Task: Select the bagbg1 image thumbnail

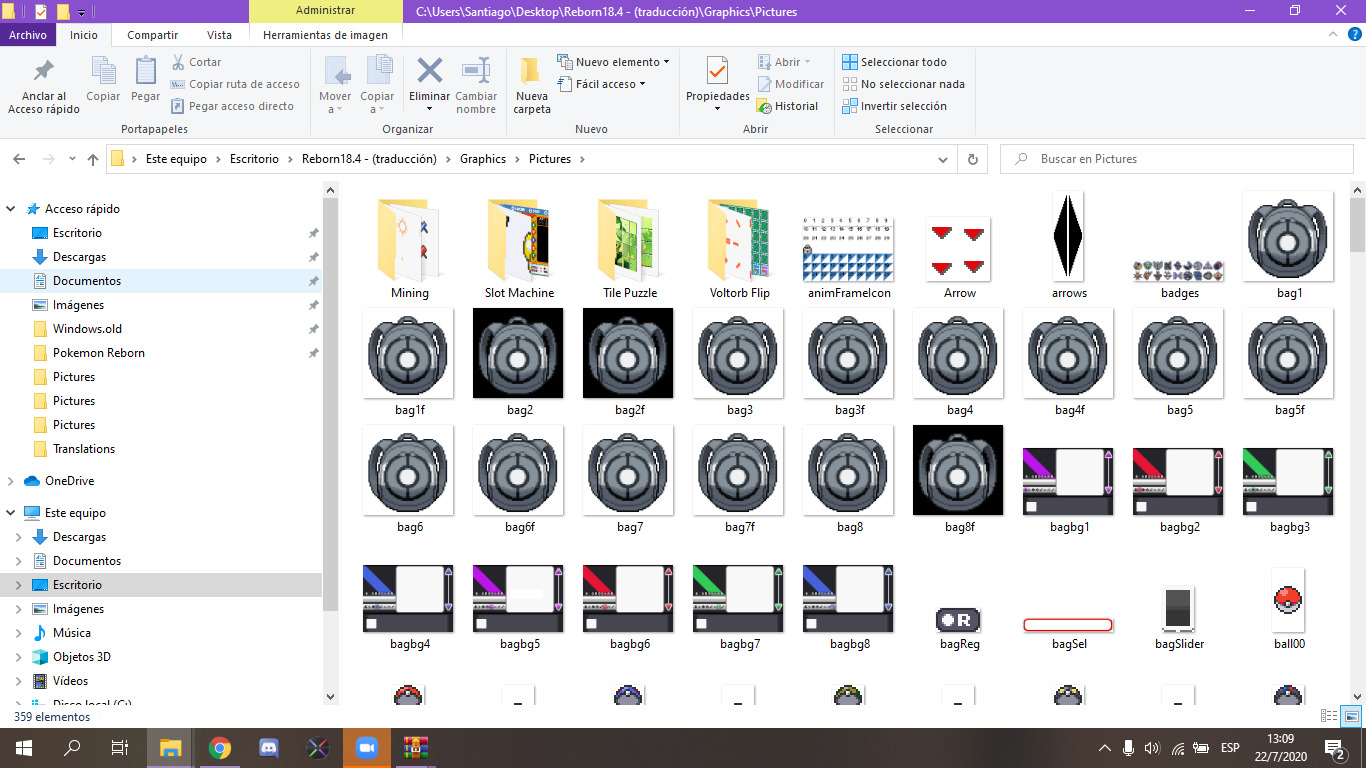Action: pos(1069,481)
